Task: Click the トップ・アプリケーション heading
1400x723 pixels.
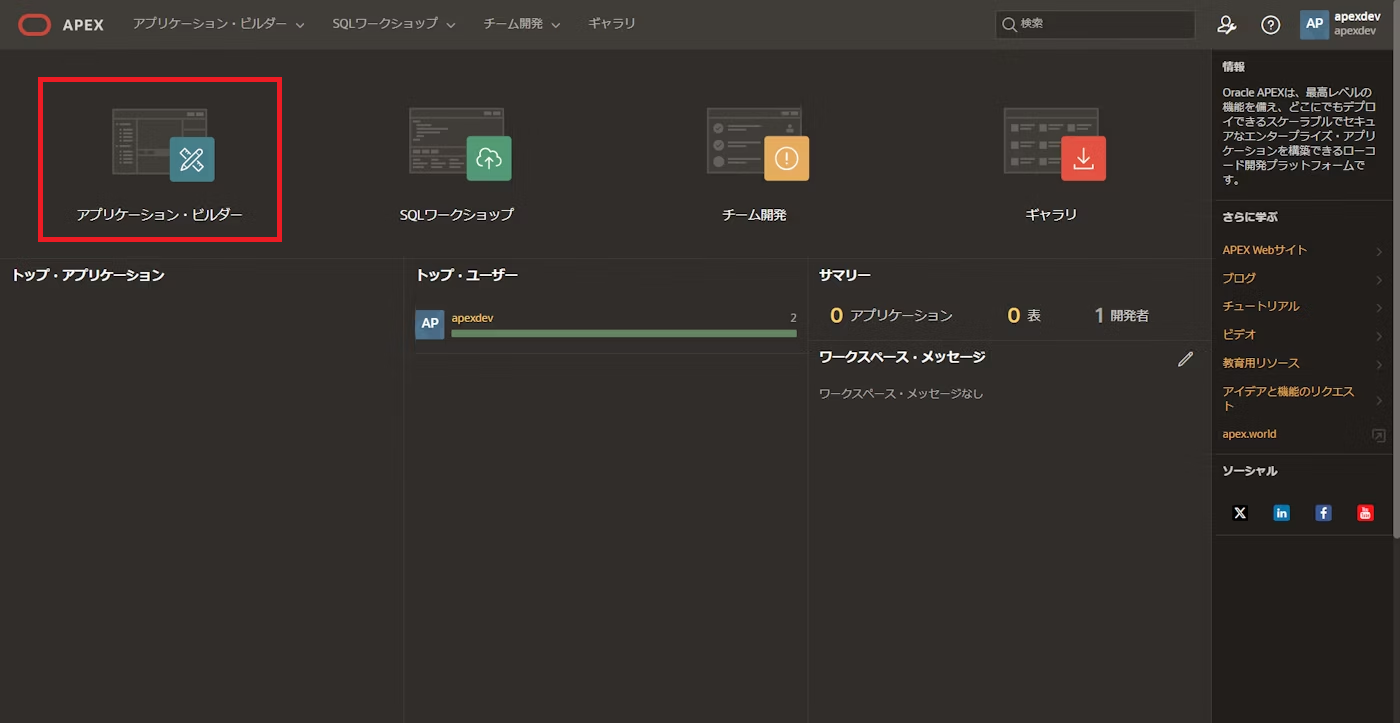Action: point(88,275)
